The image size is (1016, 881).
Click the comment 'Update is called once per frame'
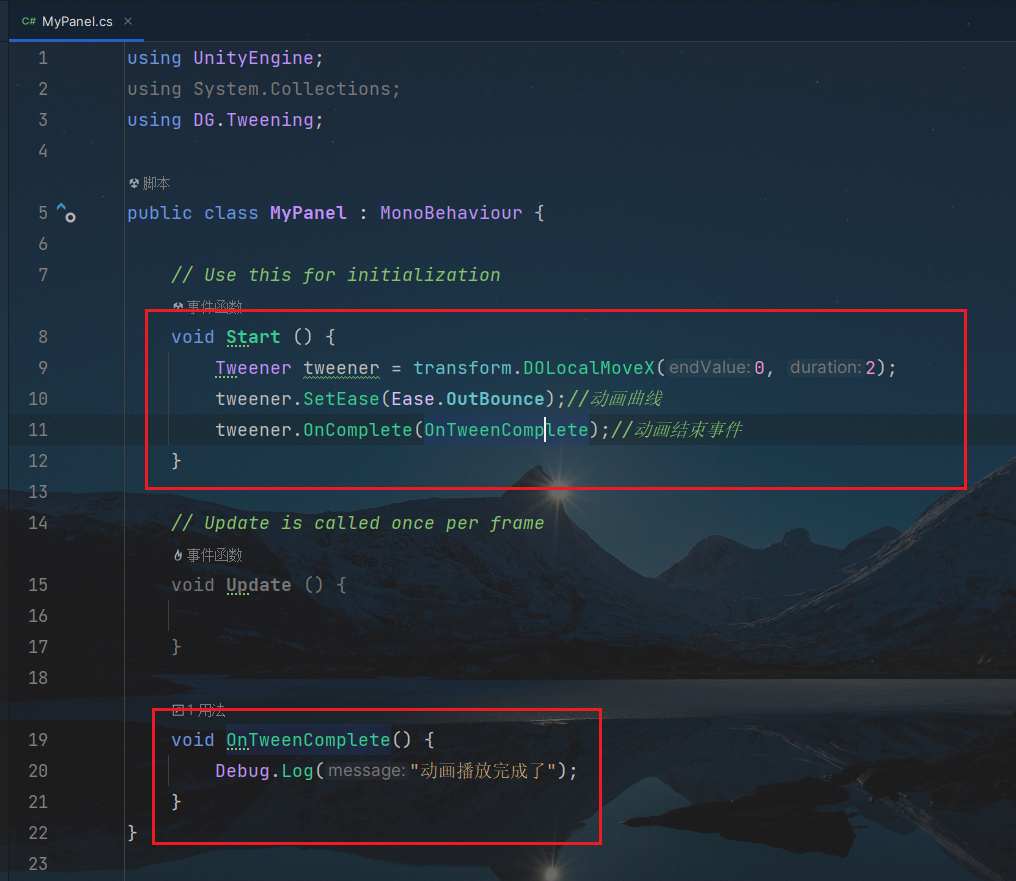358,523
